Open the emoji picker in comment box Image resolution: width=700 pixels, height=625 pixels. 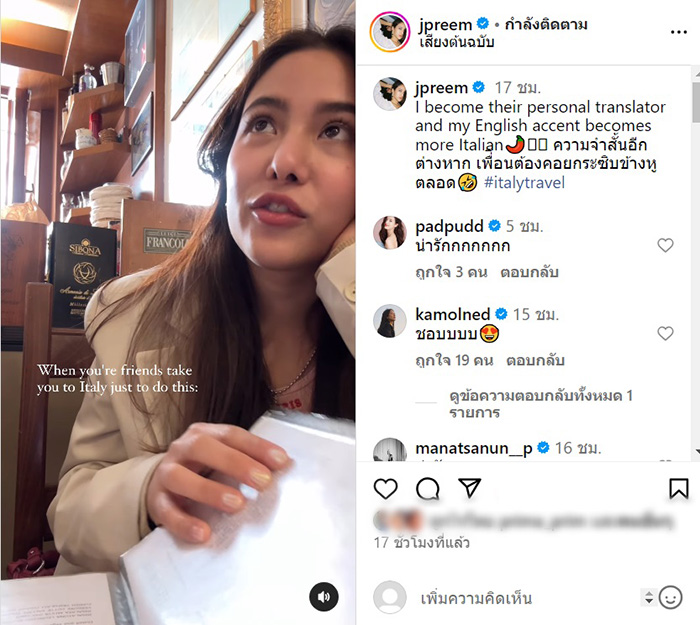[x=671, y=598]
